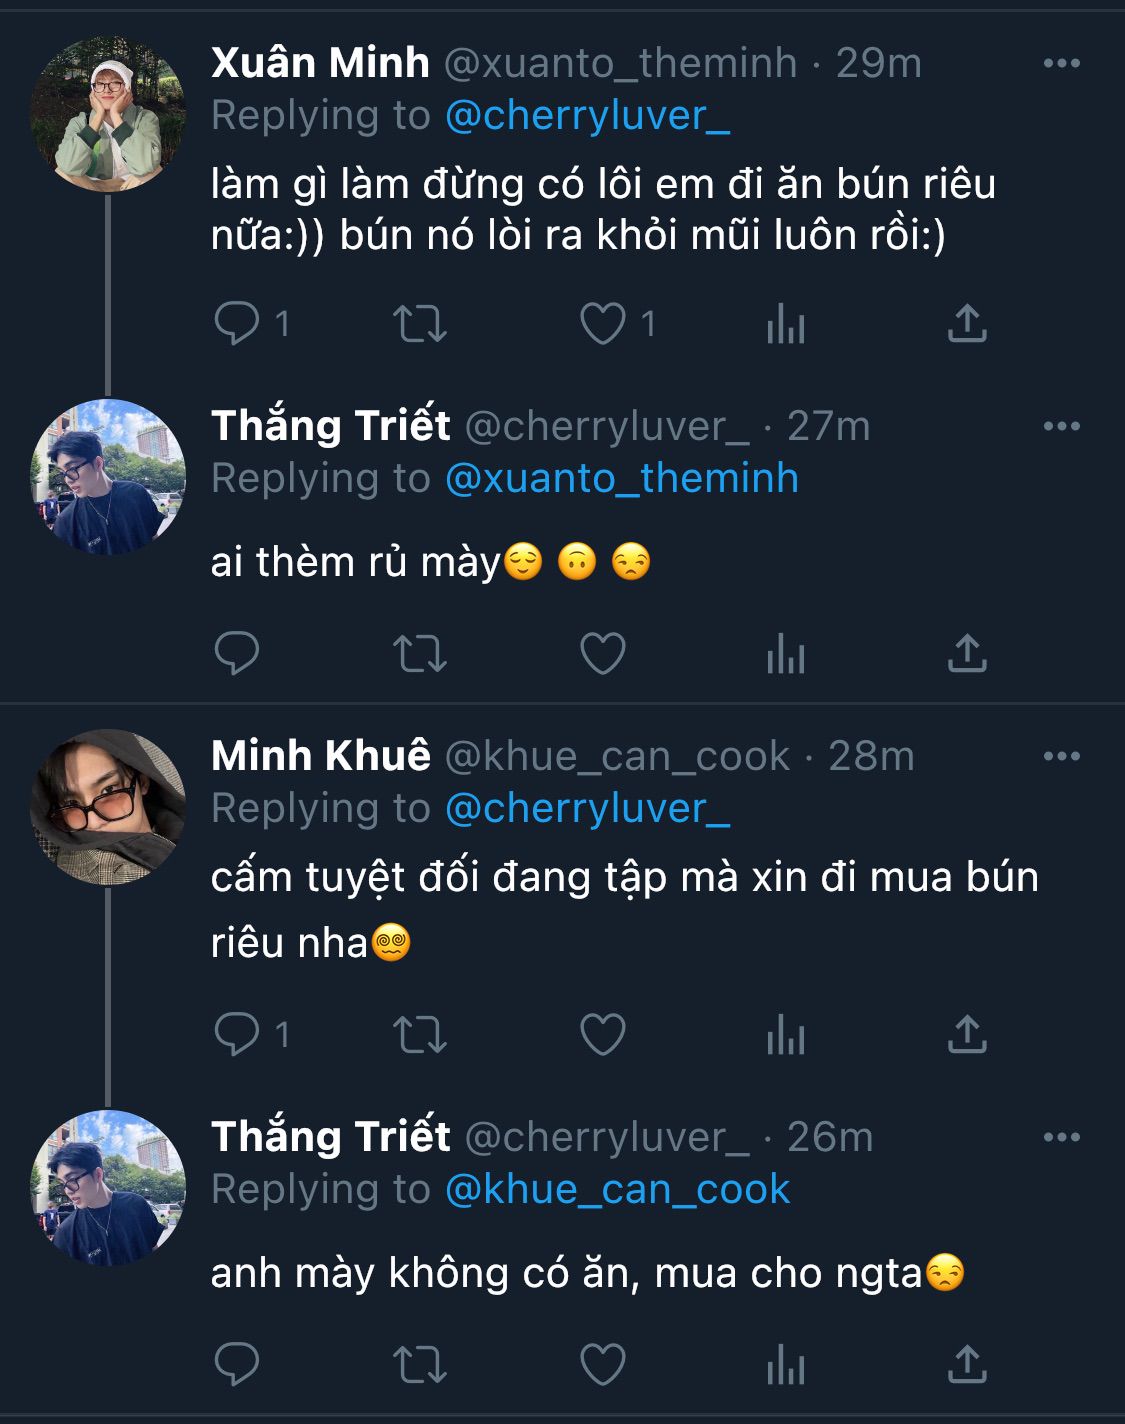This screenshot has height=1424, width=1125.
Task: View analytics on Thắng Triết's 26m reply
Action: pyautogui.click(x=786, y=1365)
